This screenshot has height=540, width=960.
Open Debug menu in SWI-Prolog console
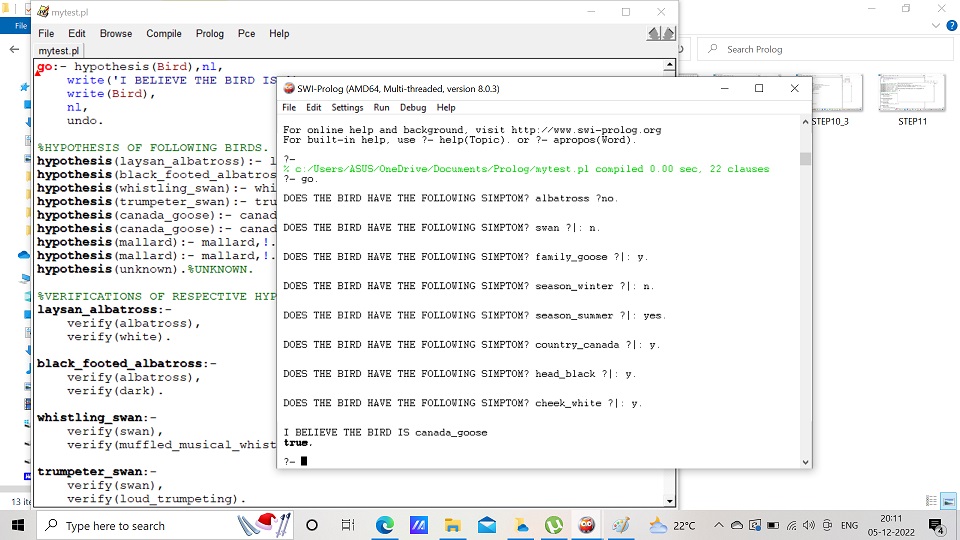[413, 108]
